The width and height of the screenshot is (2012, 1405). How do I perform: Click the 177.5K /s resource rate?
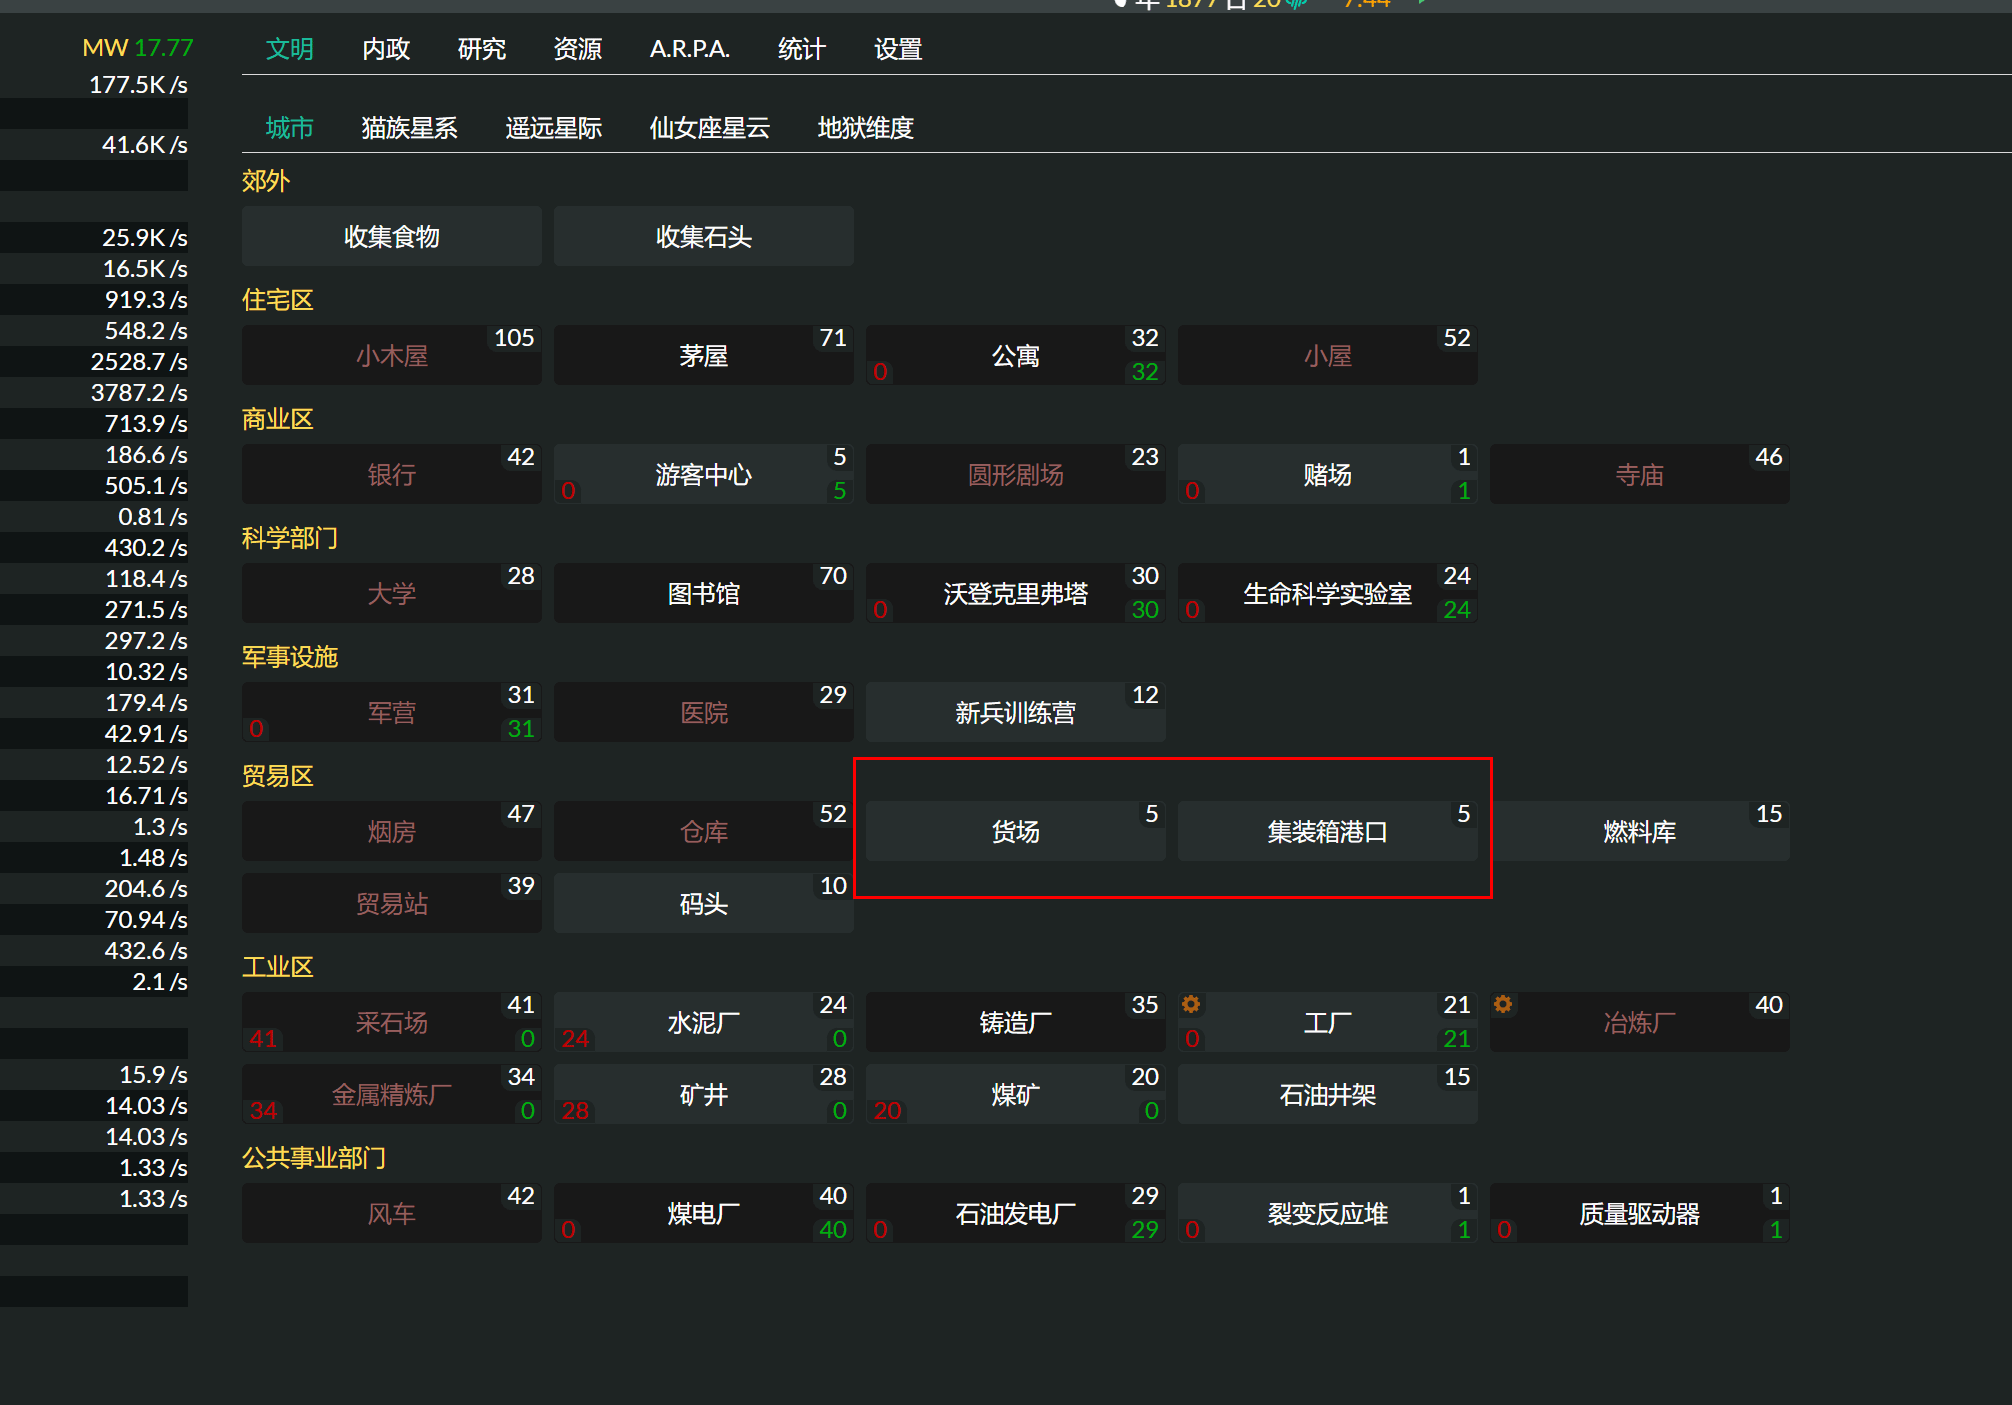coord(139,85)
